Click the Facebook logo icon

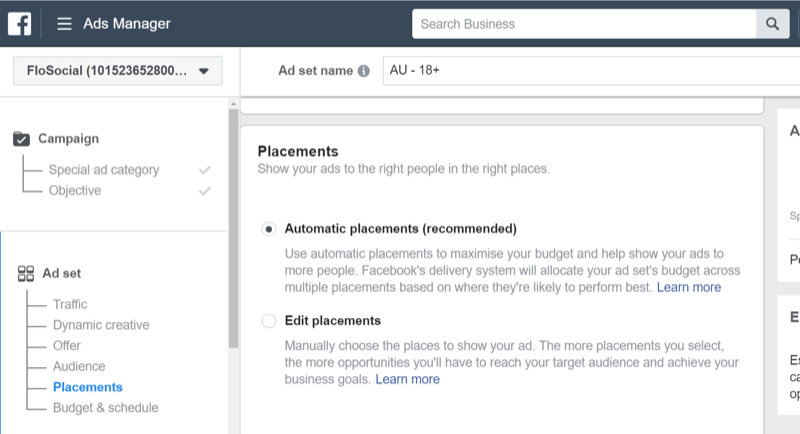(x=20, y=23)
